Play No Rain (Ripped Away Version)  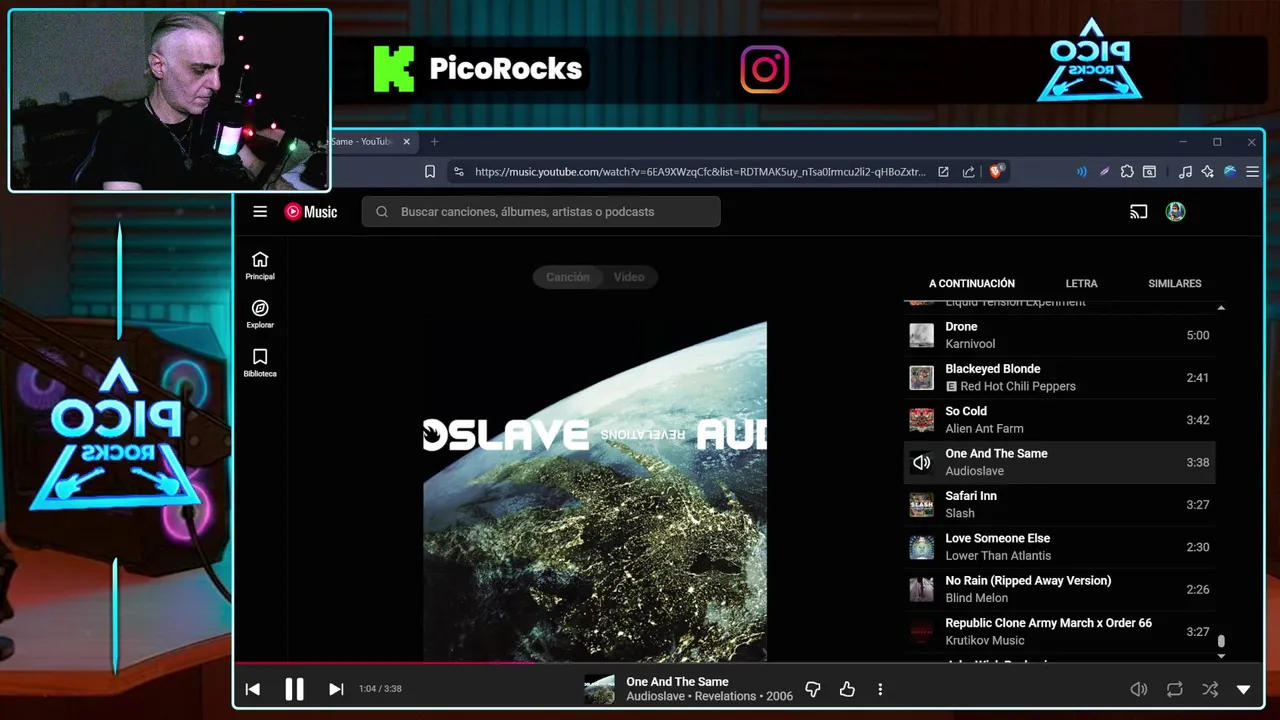pos(1060,589)
